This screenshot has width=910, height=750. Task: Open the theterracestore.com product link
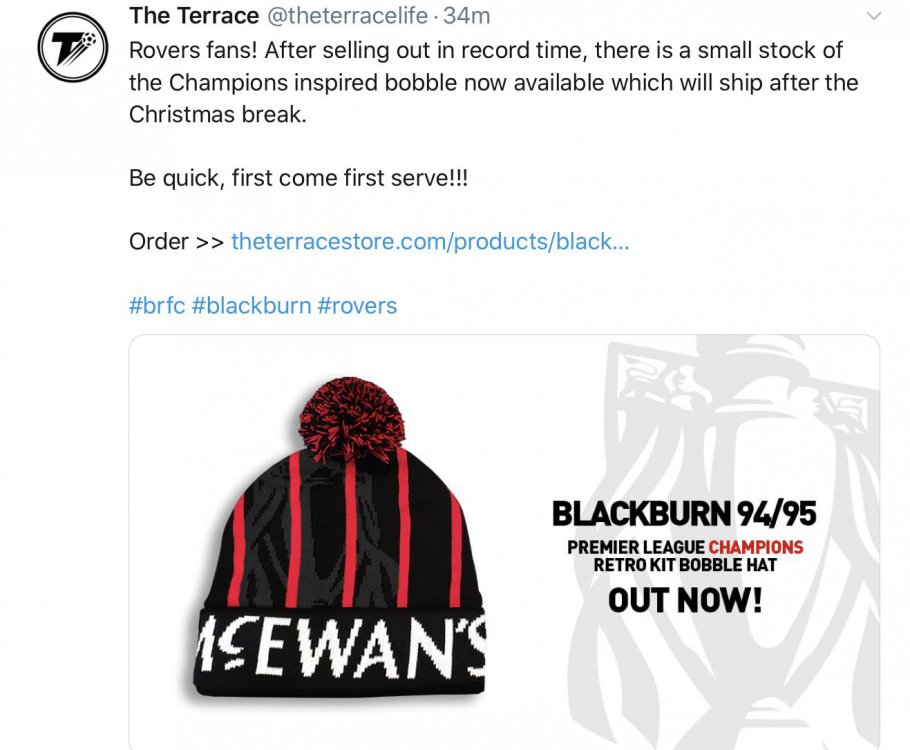430,241
